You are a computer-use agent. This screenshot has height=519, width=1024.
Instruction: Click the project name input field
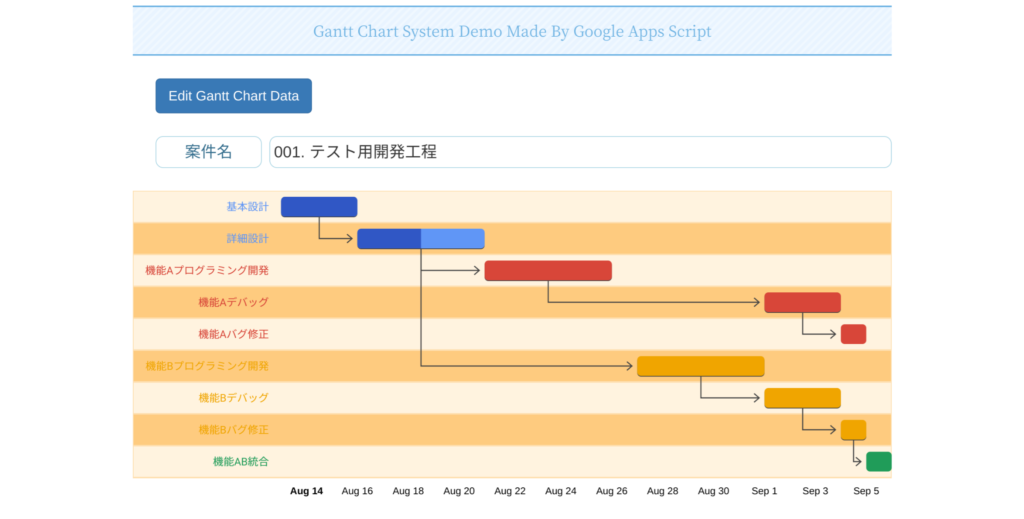580,152
